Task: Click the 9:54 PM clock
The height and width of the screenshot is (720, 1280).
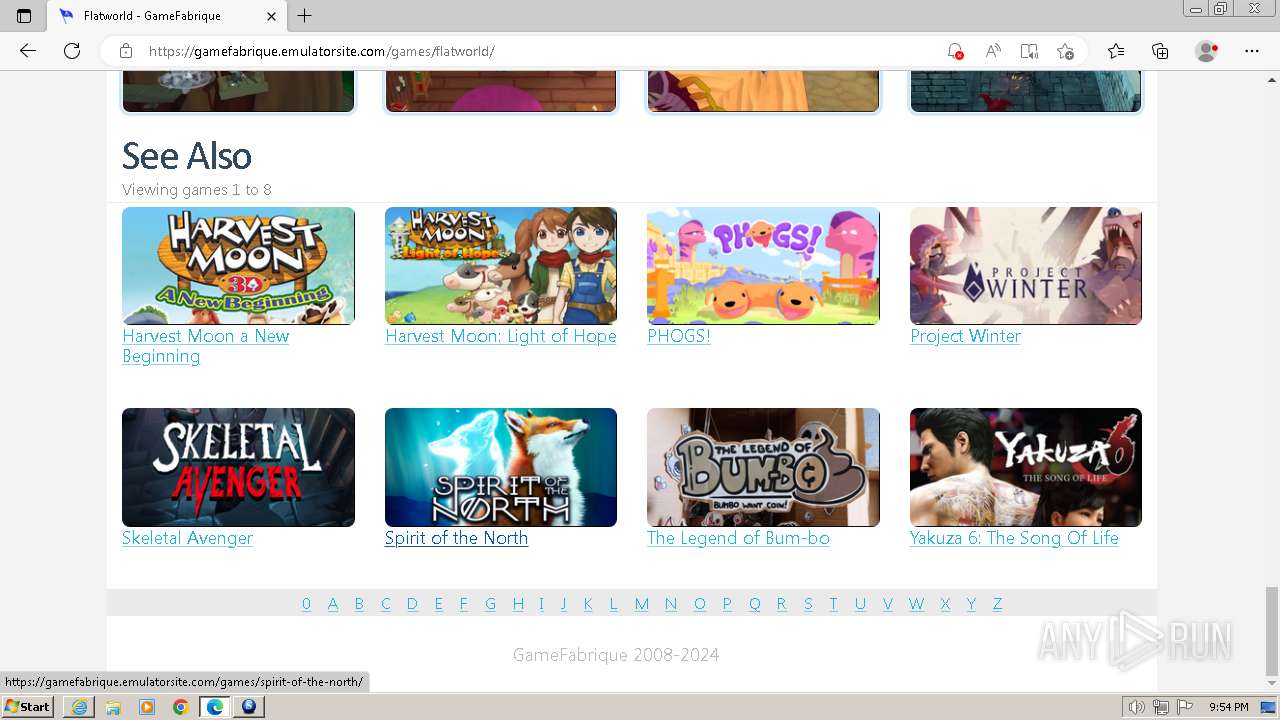Action: 1228,707
